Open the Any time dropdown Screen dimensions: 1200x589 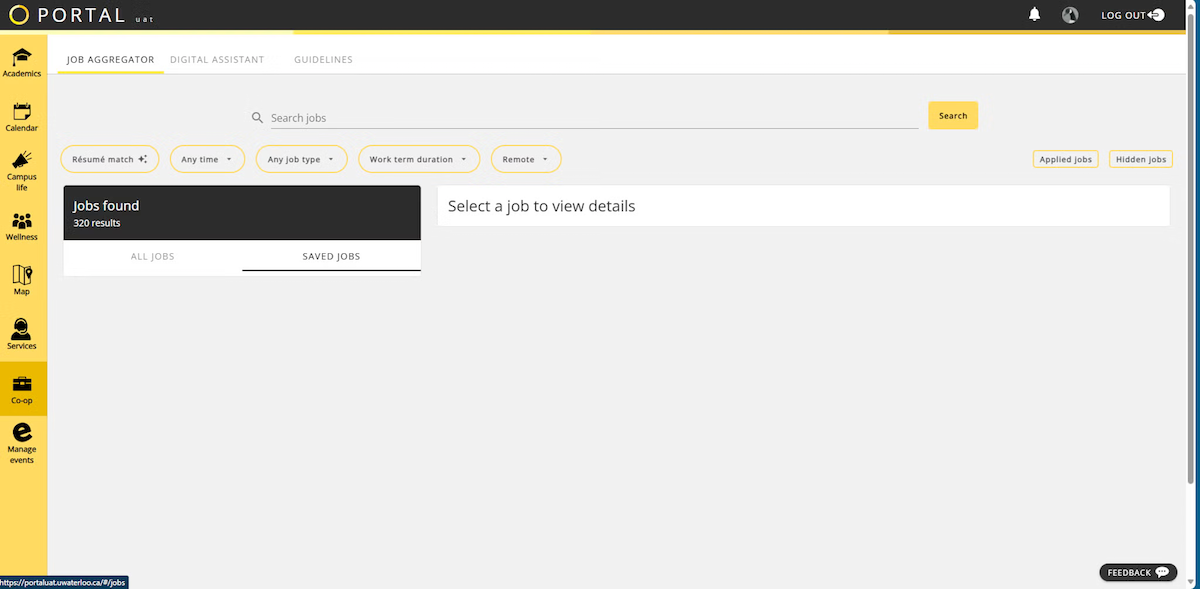click(x=207, y=158)
